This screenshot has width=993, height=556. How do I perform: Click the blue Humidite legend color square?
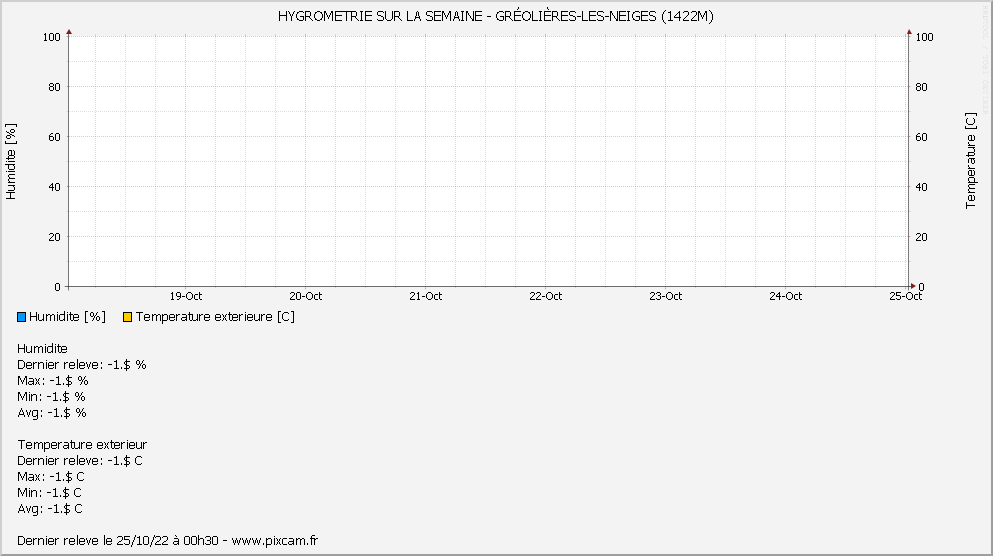22,317
